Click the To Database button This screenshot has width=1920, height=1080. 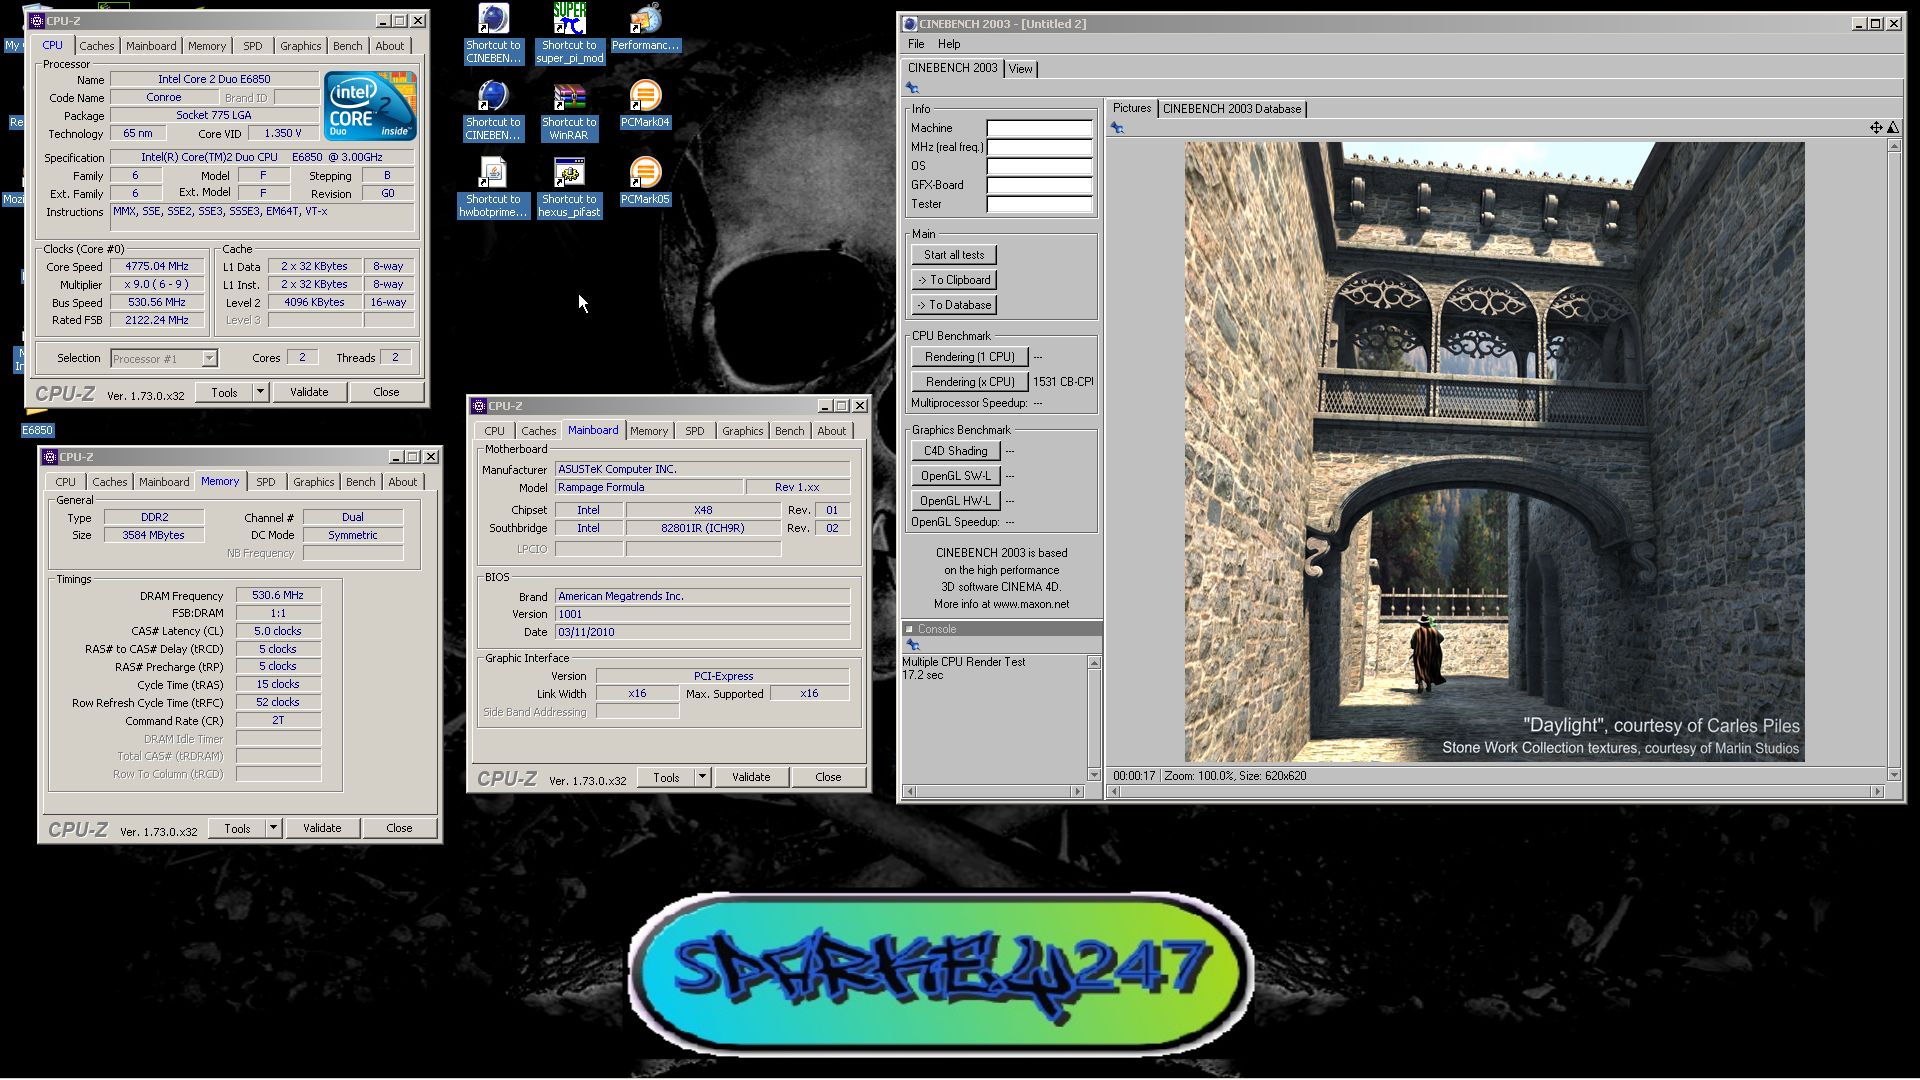point(954,305)
